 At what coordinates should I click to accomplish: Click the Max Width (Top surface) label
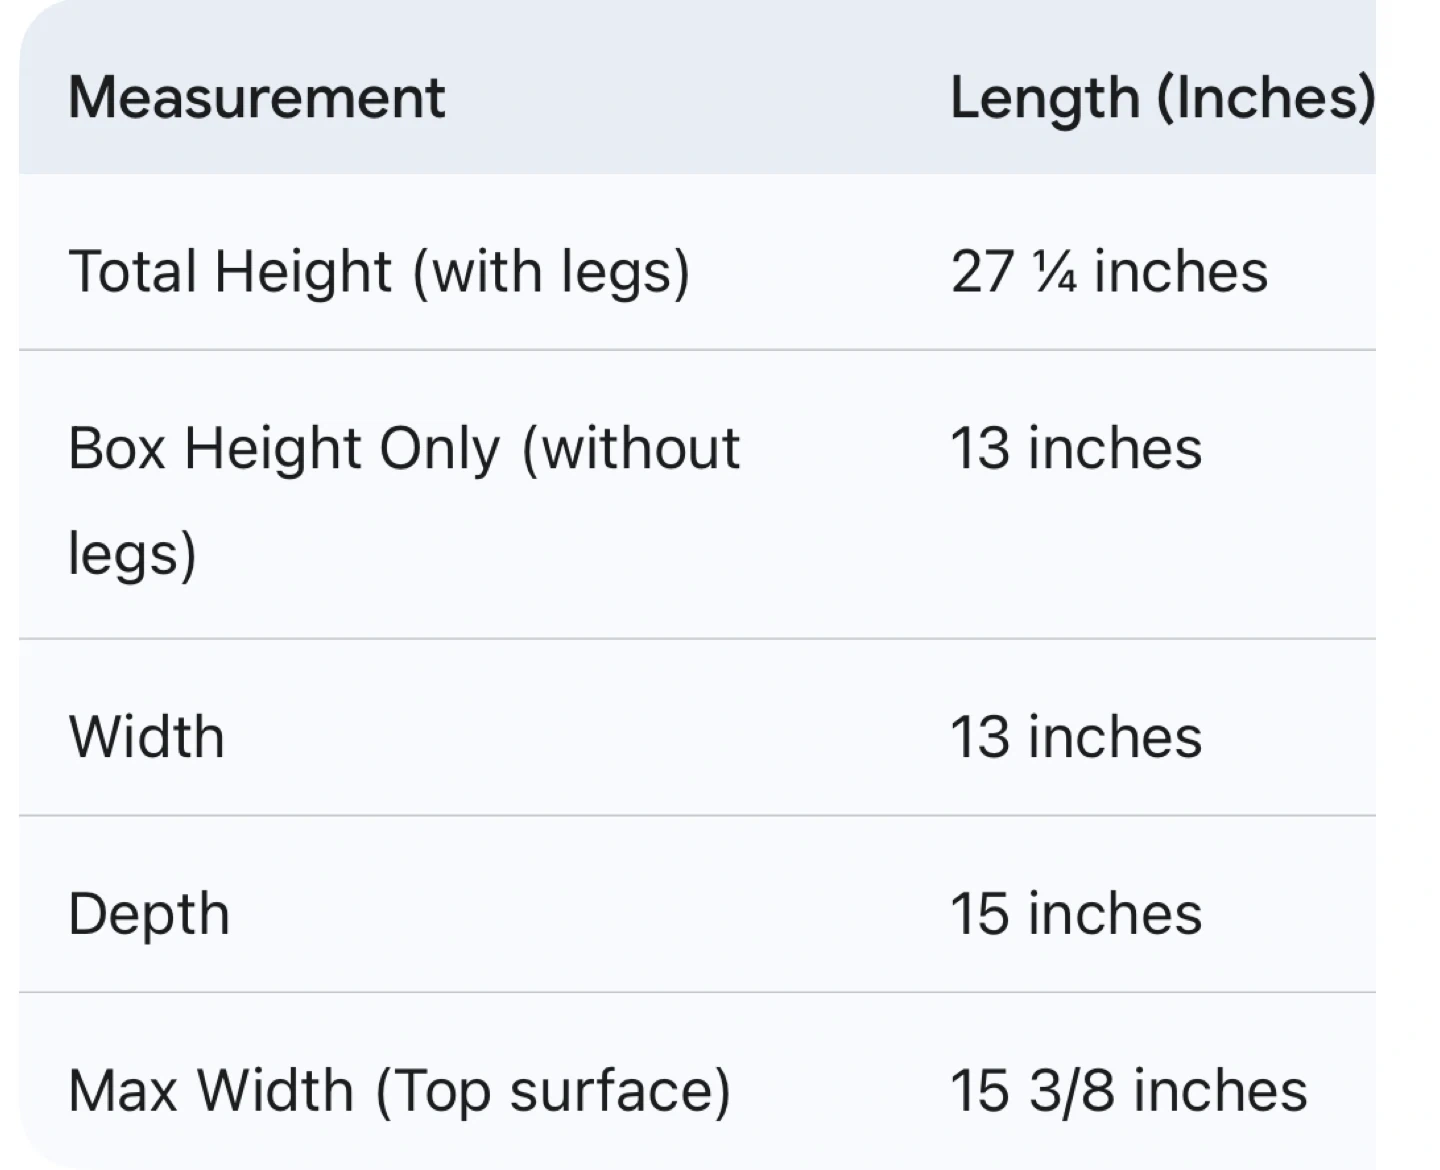click(399, 1090)
